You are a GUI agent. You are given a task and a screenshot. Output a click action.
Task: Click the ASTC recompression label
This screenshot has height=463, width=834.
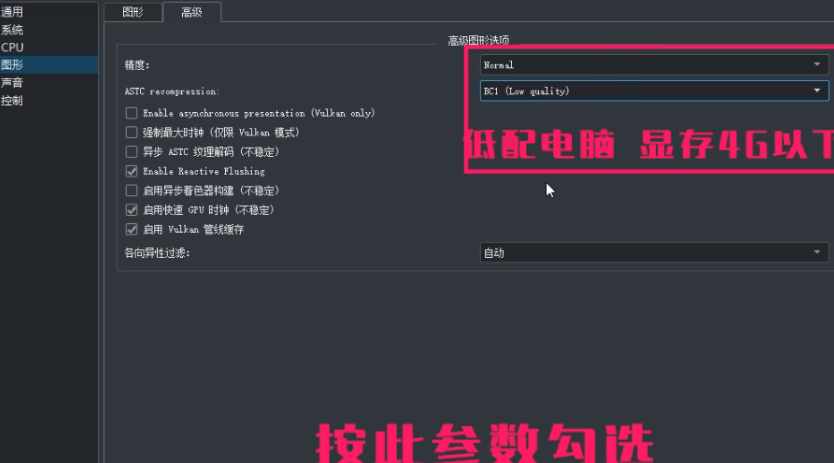coord(172,92)
